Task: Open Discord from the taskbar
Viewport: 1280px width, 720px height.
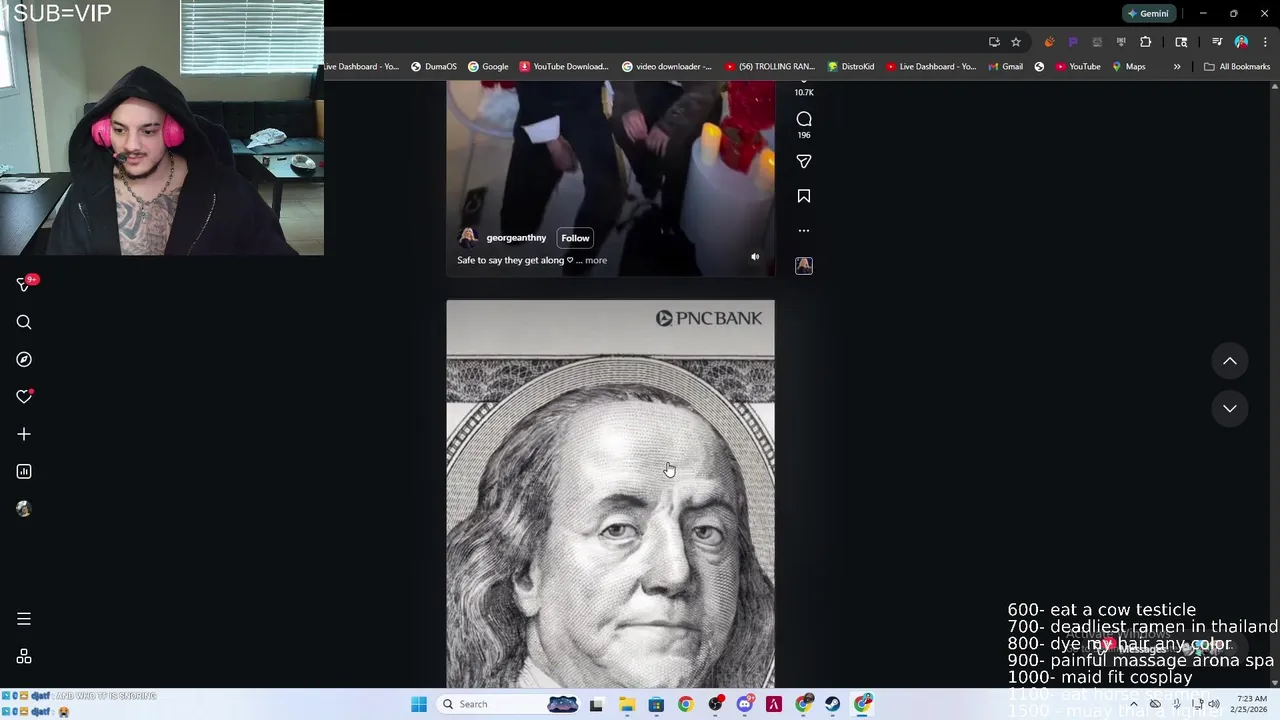Action: click(x=745, y=704)
